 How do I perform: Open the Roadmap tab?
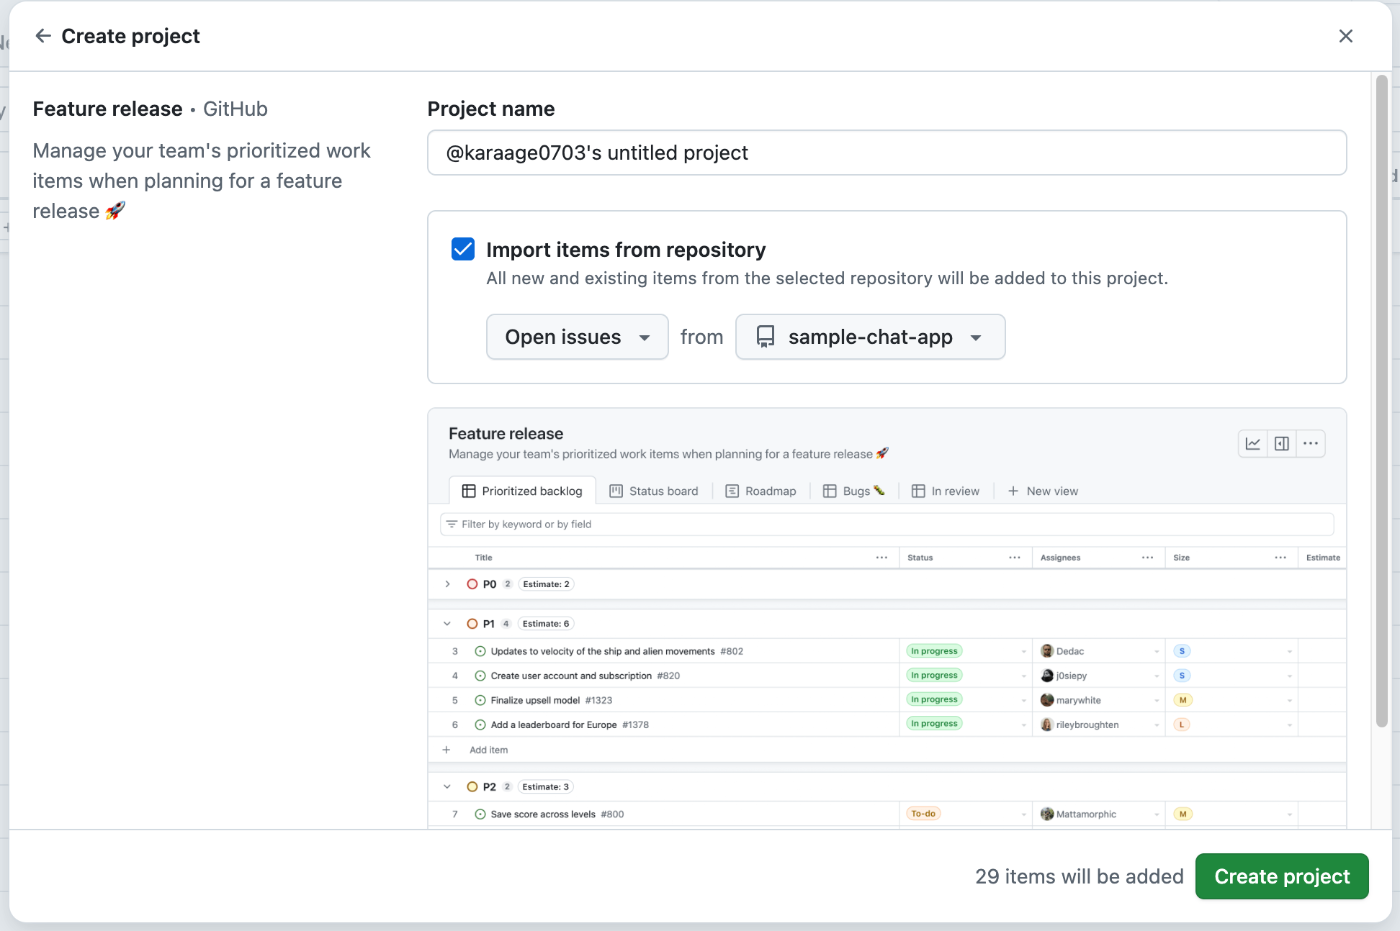tap(761, 491)
